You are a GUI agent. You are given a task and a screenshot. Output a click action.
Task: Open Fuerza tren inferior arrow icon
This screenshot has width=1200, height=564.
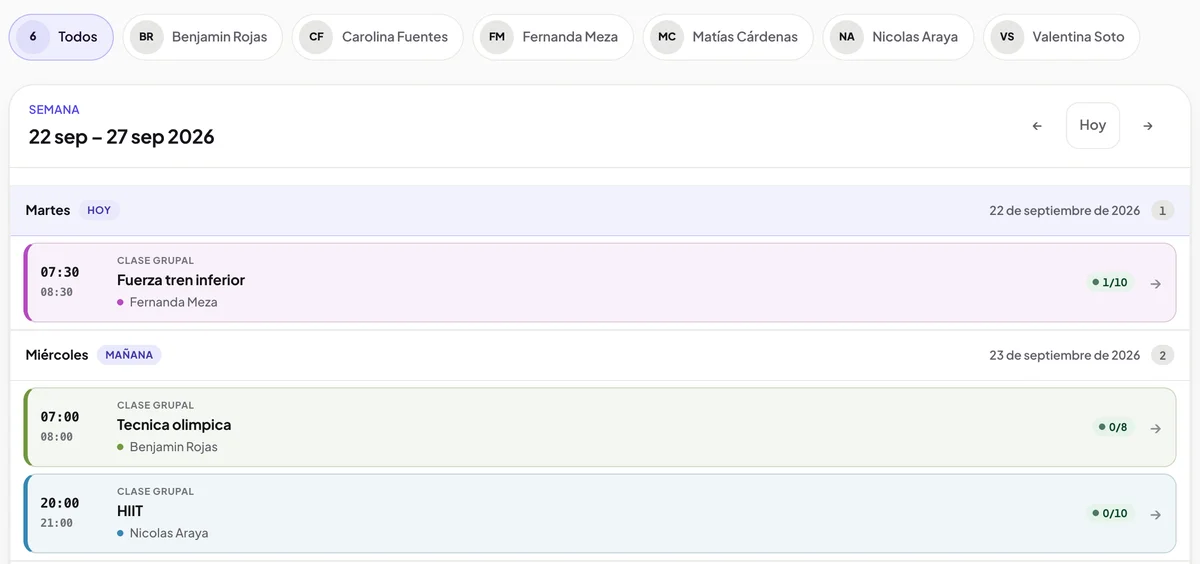[x=1155, y=284]
